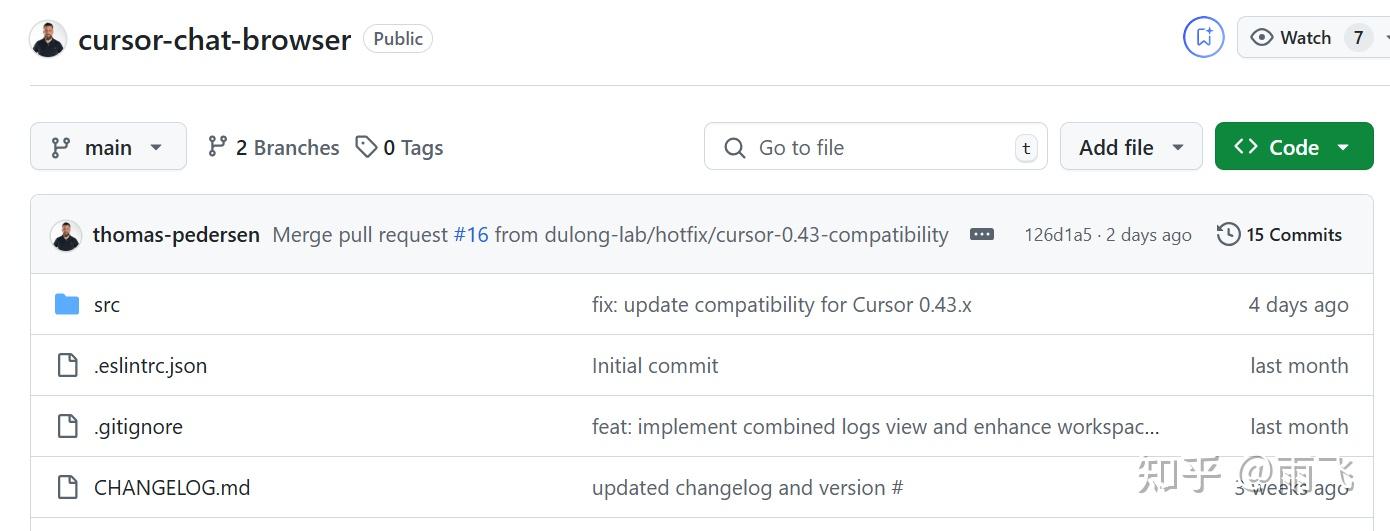
Task: Click the repository owner avatar beside cursor-chat-browser
Action: 48,39
